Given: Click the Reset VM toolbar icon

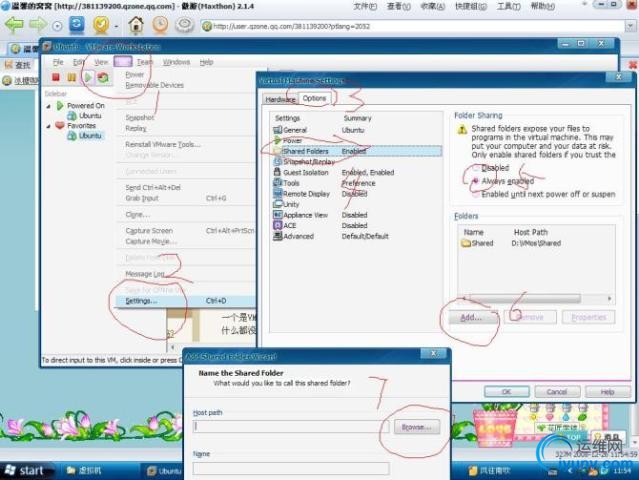Looking at the screenshot, I should click(103, 77).
